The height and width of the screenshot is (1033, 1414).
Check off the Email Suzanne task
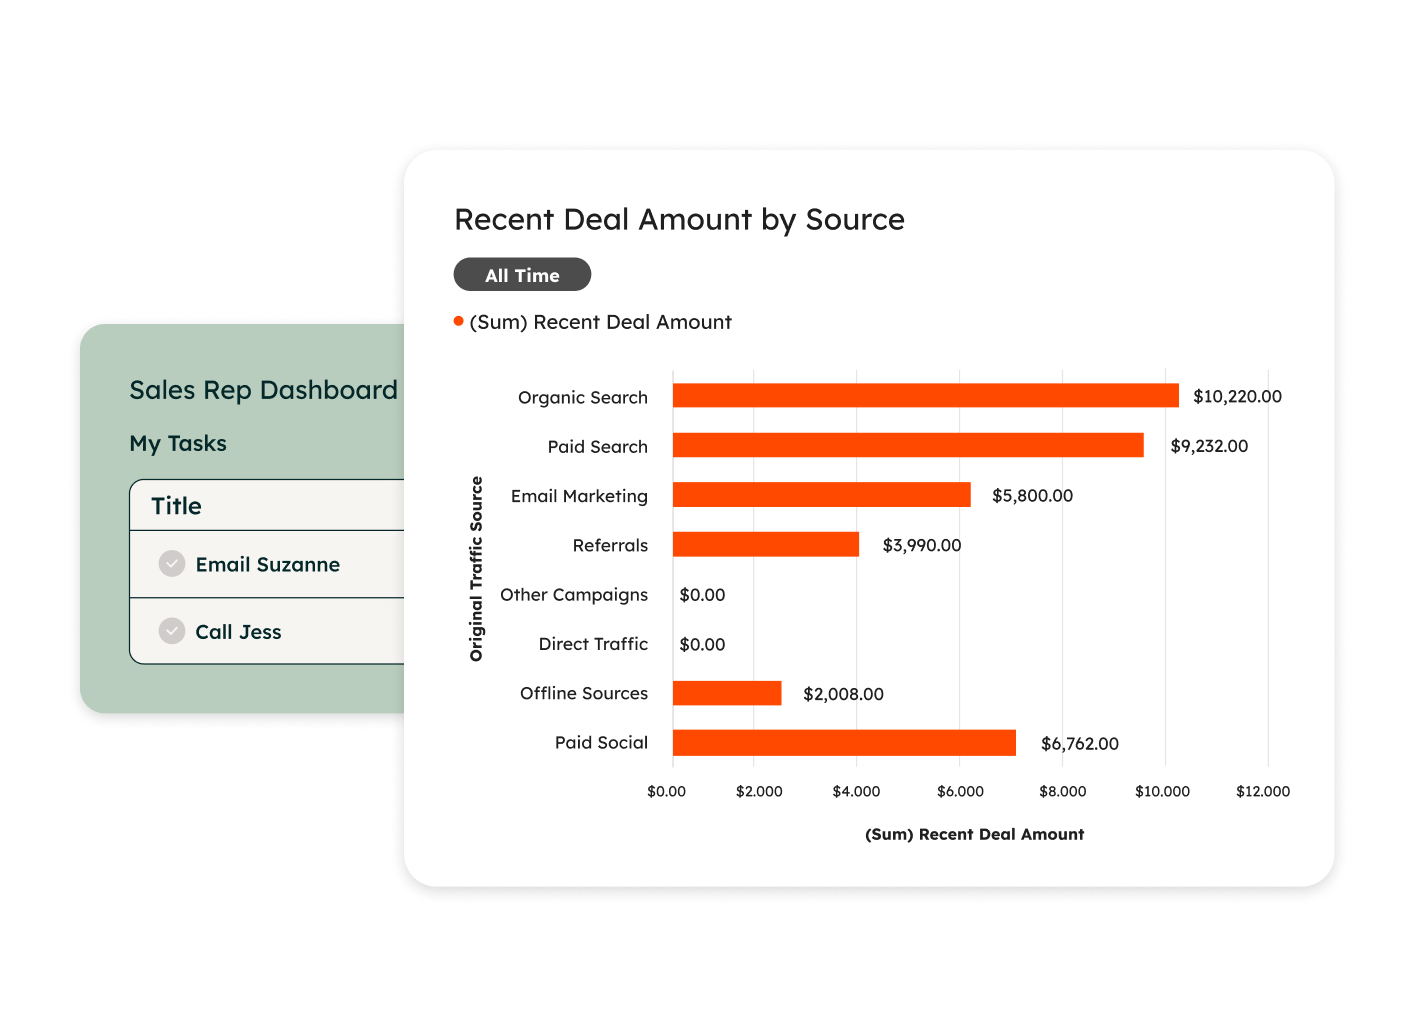pos(172,564)
